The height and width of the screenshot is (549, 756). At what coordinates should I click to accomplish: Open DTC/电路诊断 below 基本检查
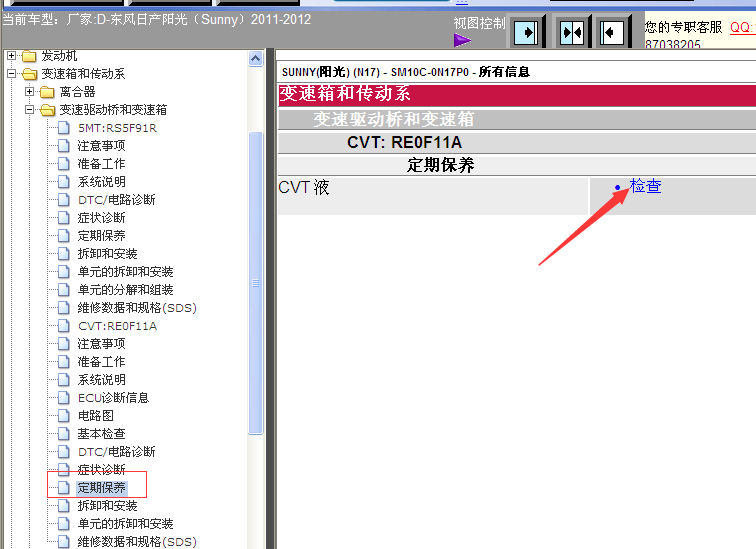click(116, 452)
